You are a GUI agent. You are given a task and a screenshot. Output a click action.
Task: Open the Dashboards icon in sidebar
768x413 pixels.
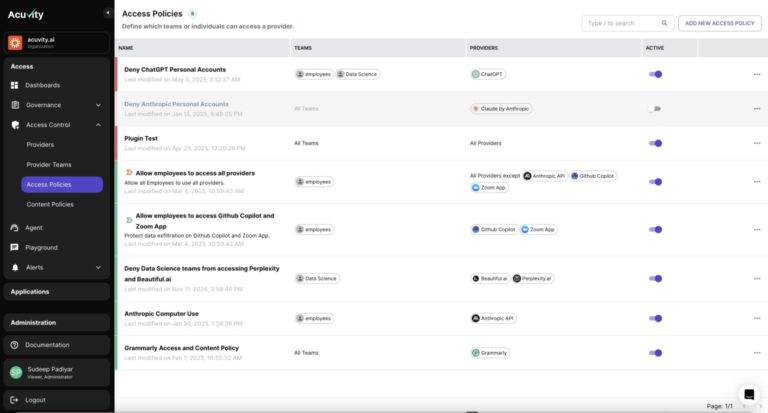point(15,85)
